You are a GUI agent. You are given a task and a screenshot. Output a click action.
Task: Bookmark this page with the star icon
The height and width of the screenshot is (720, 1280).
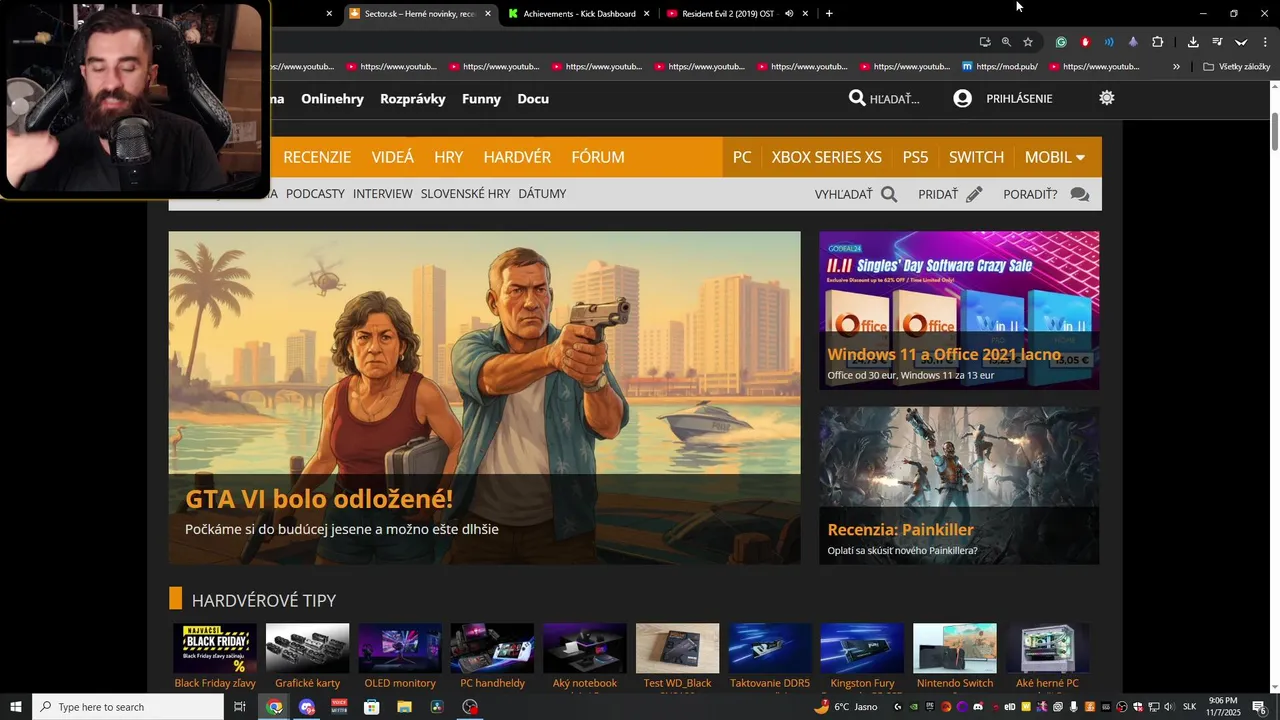pyautogui.click(x=1027, y=42)
